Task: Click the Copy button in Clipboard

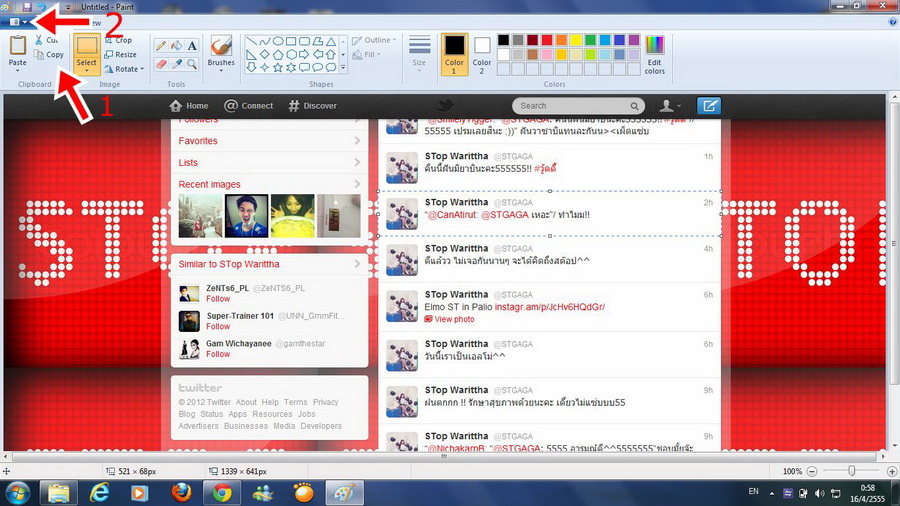Action: 48,55
